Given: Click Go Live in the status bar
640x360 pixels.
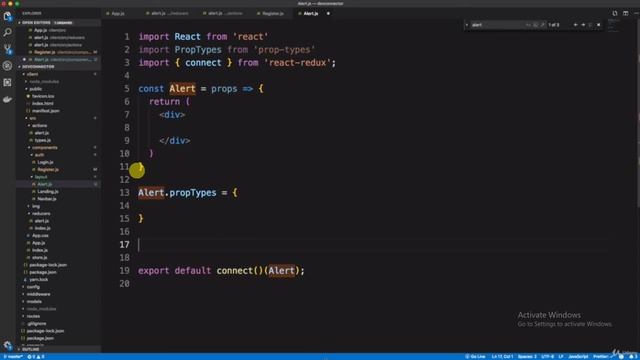Looking at the screenshot, I should click(475, 357).
